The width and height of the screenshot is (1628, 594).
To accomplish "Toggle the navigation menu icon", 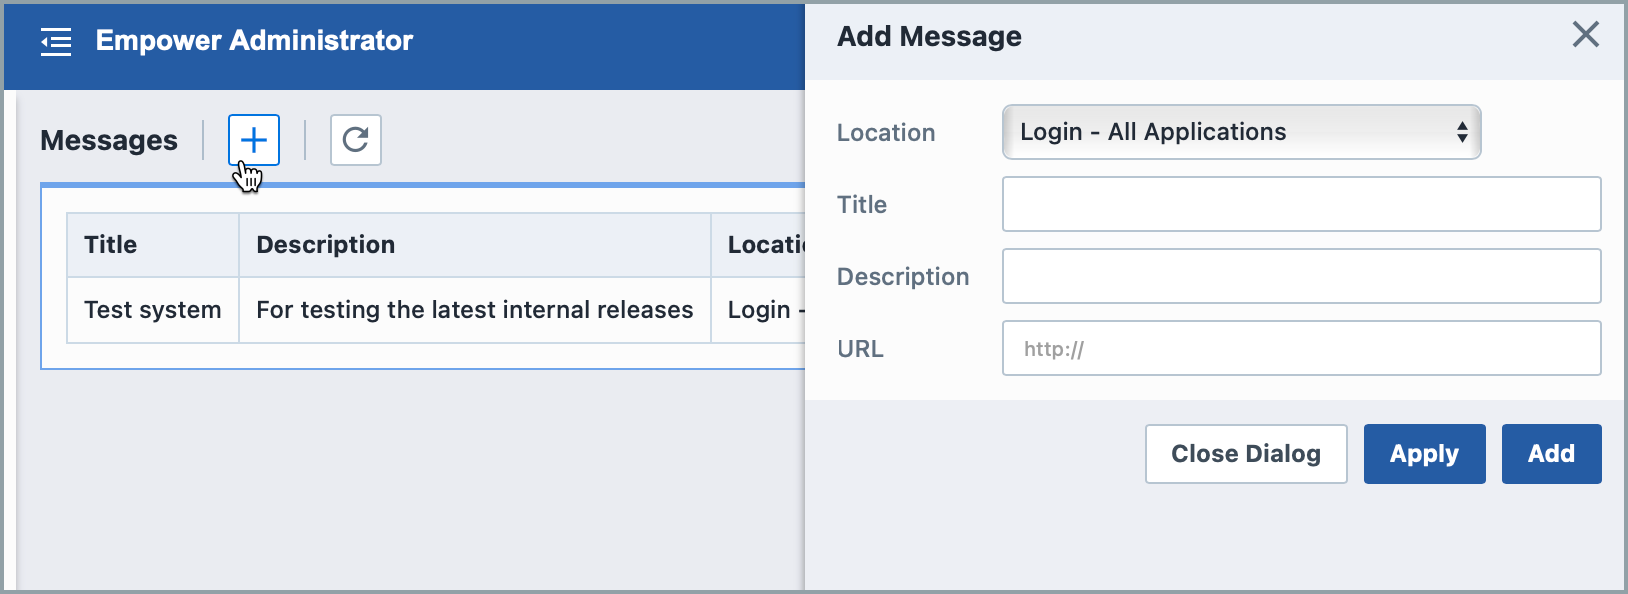I will 56,42.
